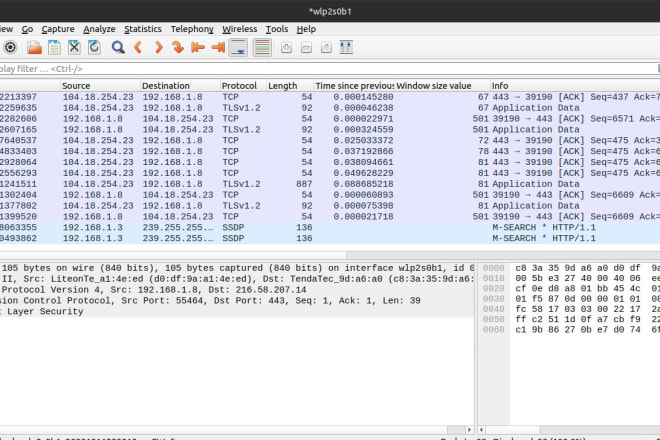Screen dimensions: 660x440
Task: Click hex dump row at offset 0060
Action: (570, 330)
